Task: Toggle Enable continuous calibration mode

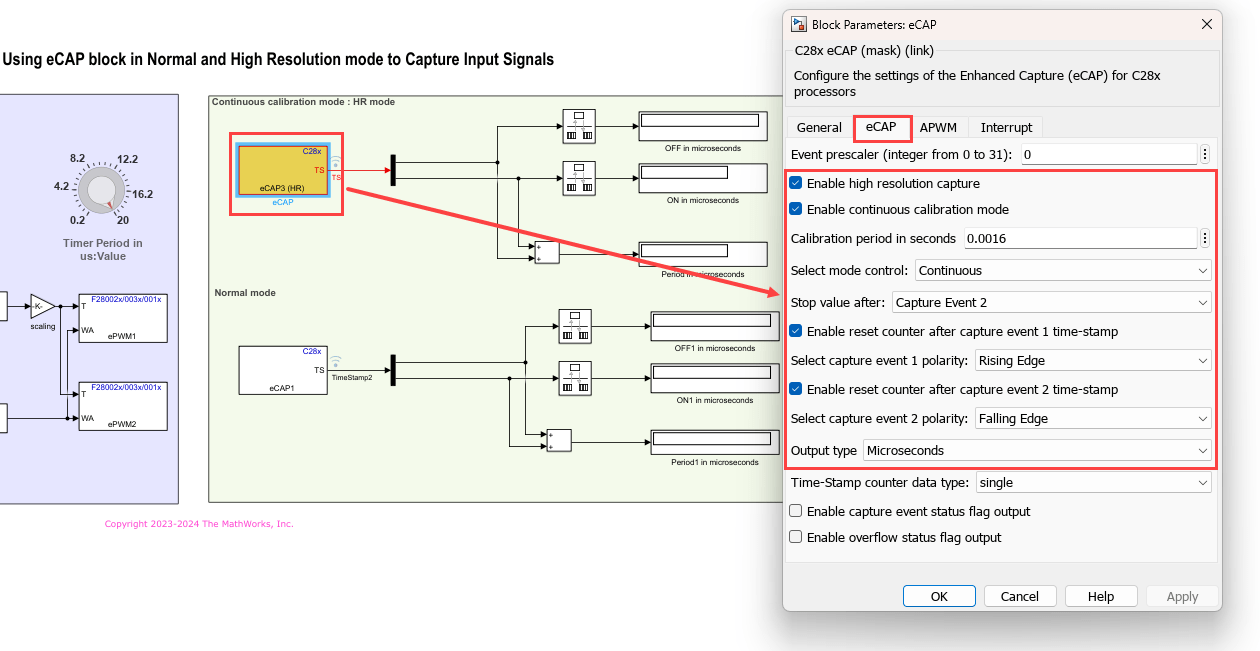Action: (x=796, y=210)
